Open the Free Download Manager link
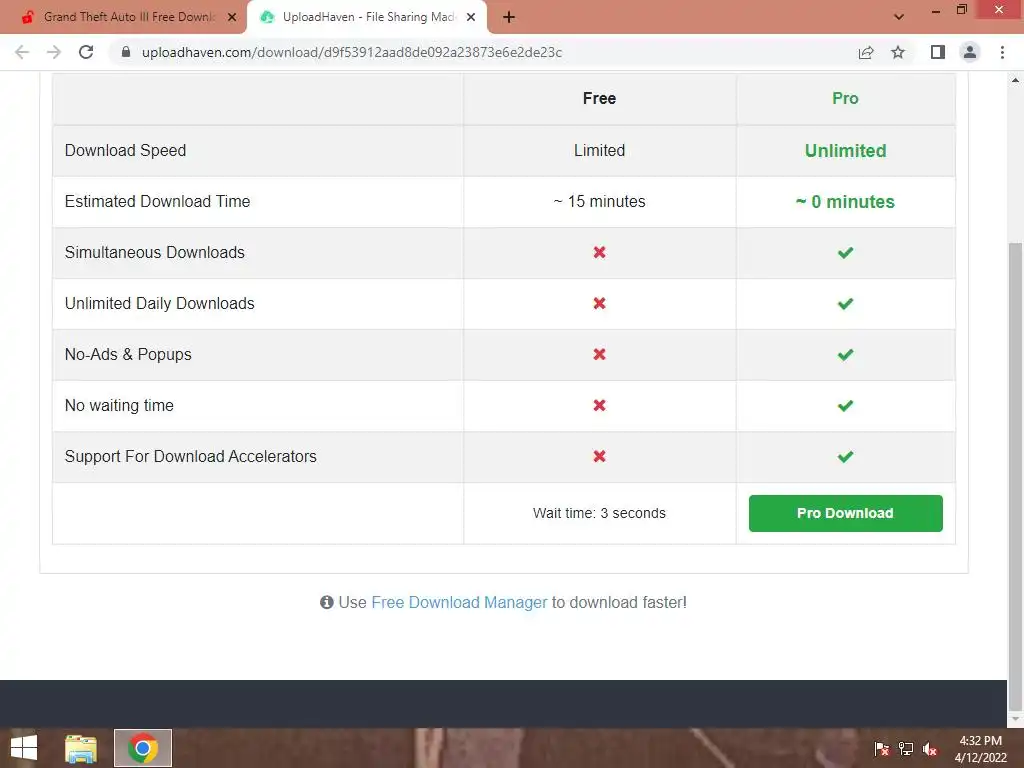Image resolution: width=1024 pixels, height=768 pixels. 459,602
